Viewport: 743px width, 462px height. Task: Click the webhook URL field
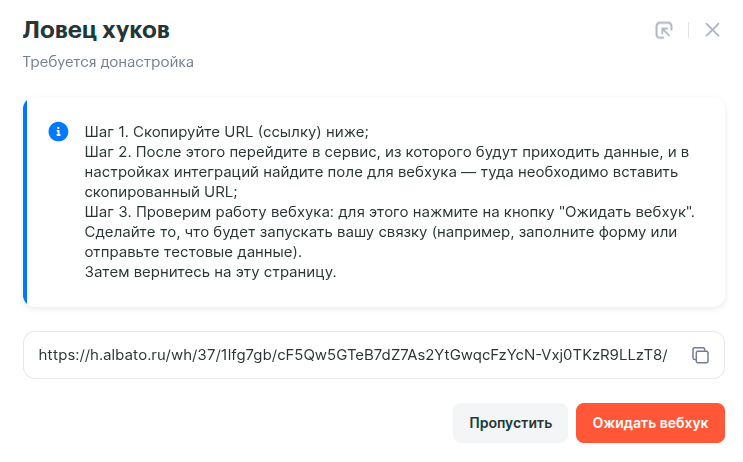(x=352, y=355)
